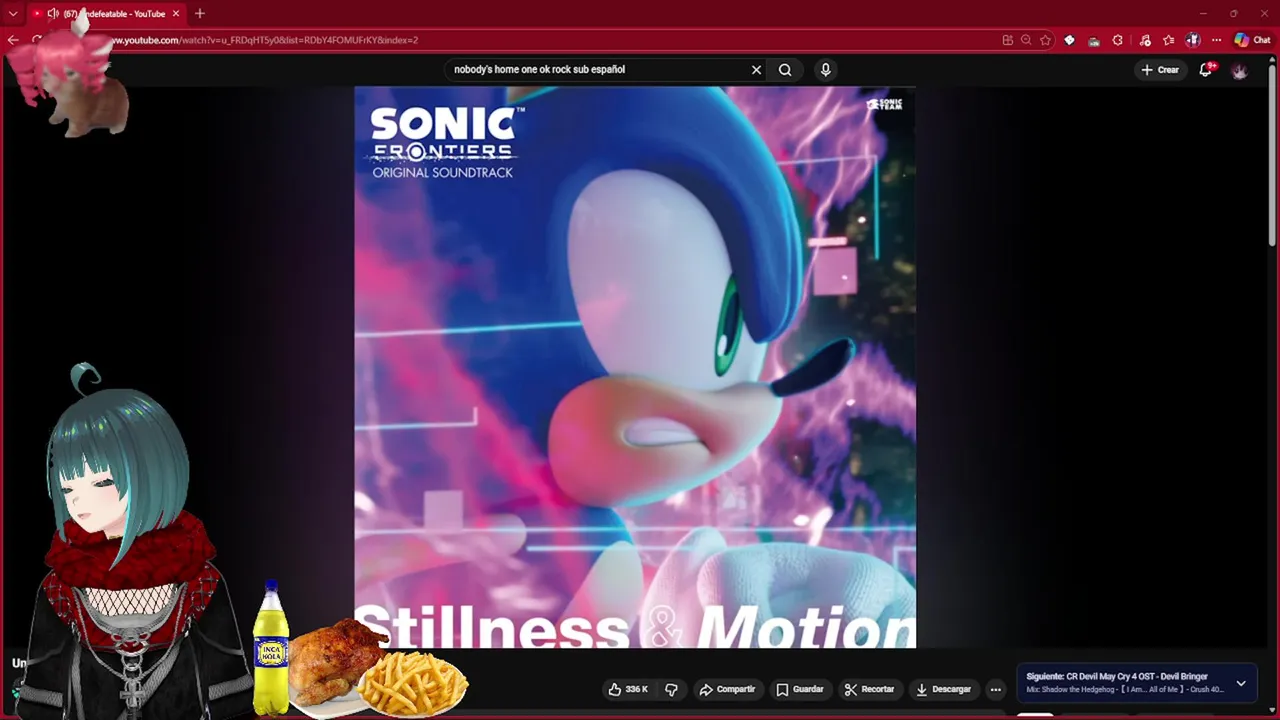This screenshot has height=720, width=1280.
Task: Switch to the Undefeatable - YouTube tab
Action: click(x=107, y=14)
